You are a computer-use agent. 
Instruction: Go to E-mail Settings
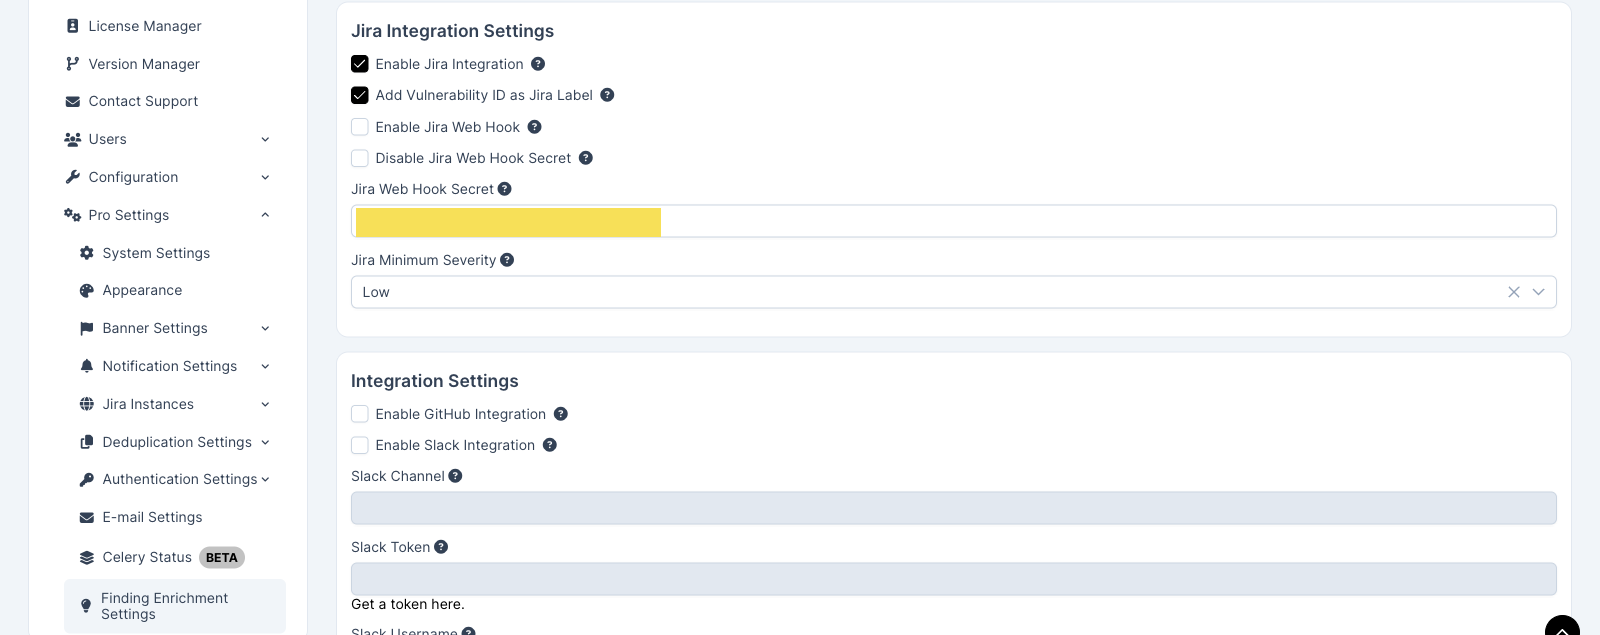point(152,517)
